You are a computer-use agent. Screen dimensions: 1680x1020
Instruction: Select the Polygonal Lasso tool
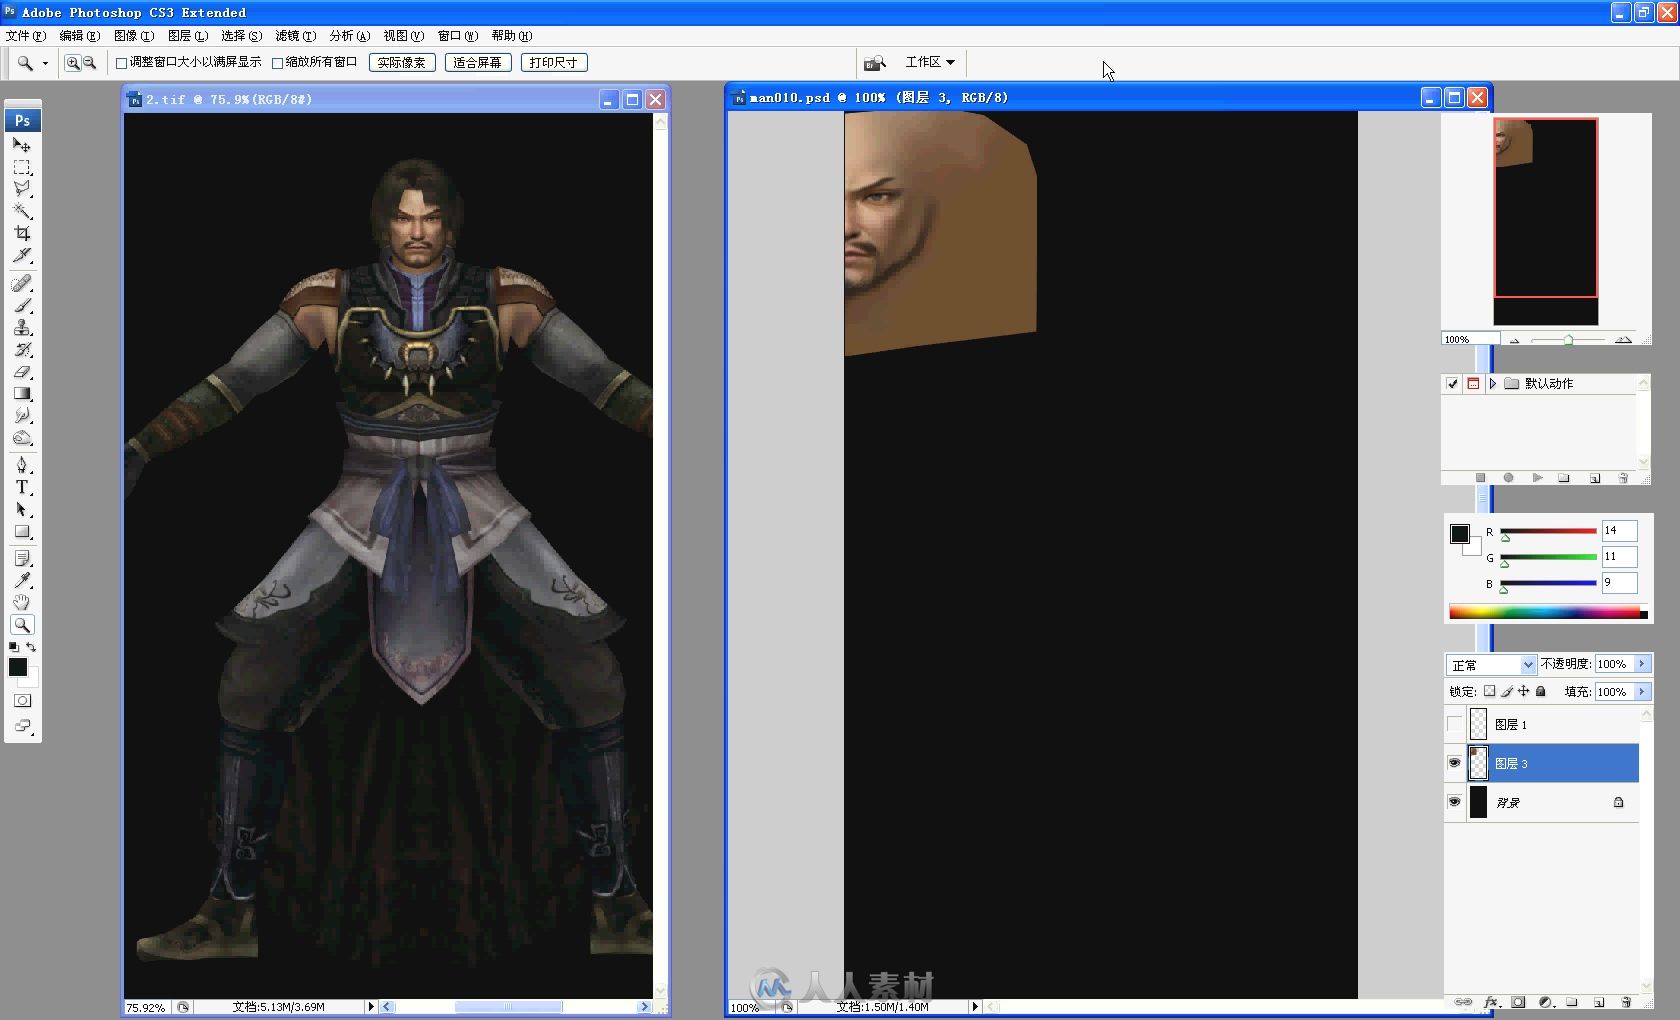coord(22,189)
